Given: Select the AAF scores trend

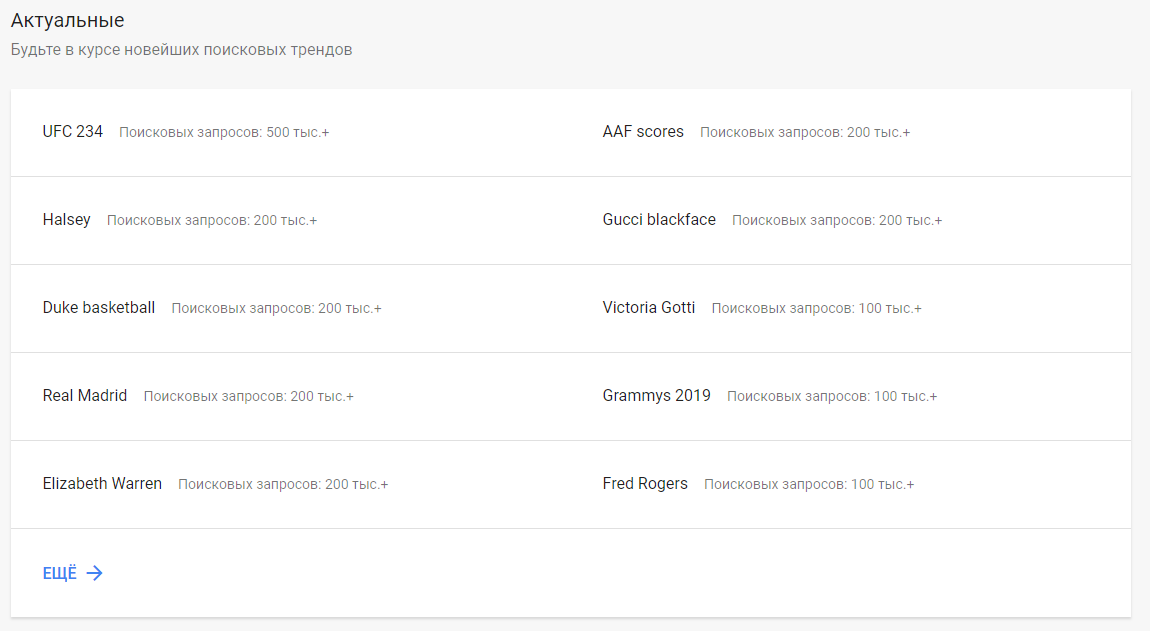Looking at the screenshot, I should click(x=643, y=132).
